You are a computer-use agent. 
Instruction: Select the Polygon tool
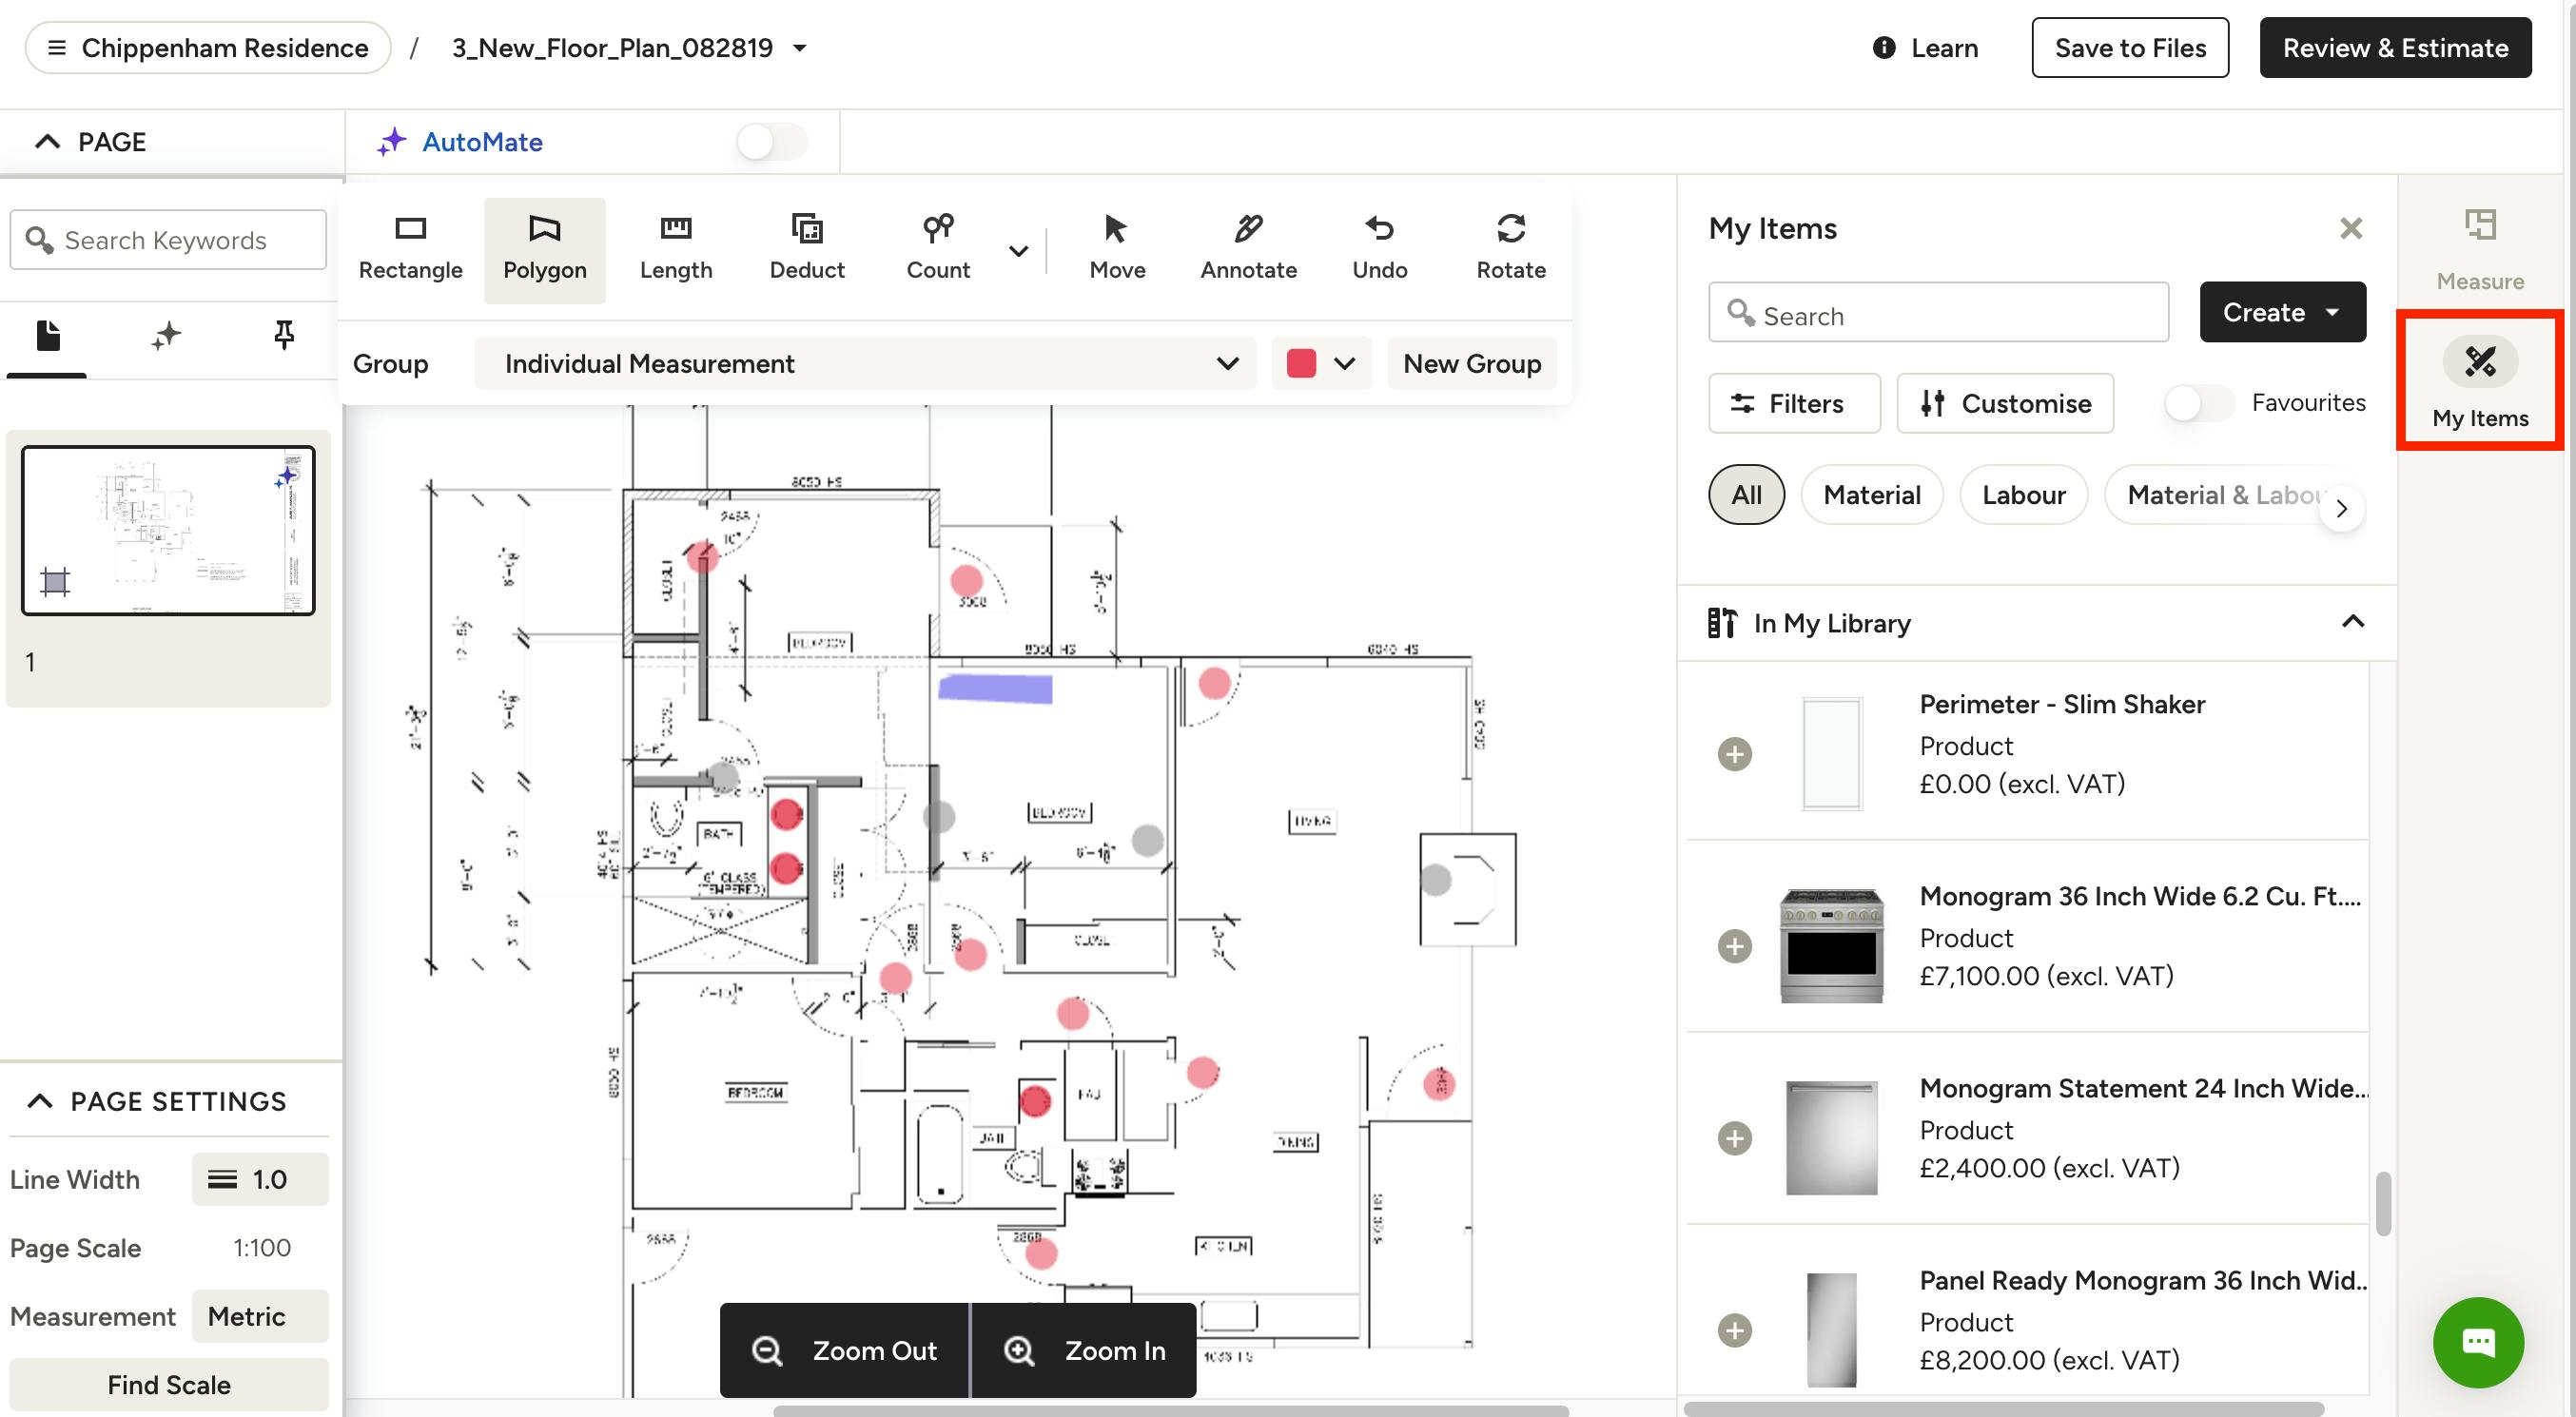coord(544,249)
